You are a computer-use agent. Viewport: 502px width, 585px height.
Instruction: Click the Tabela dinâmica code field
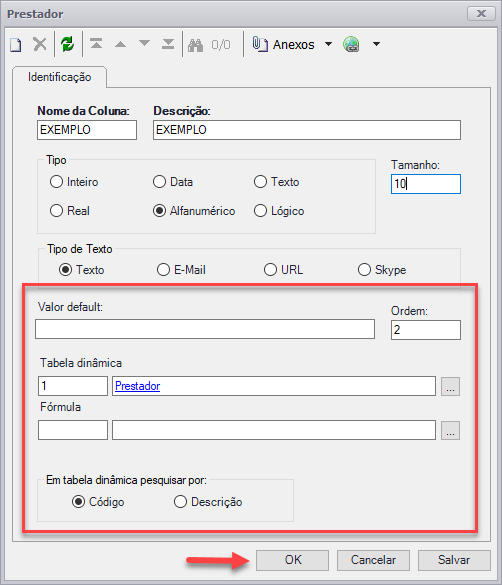pyautogui.click(x=73, y=386)
